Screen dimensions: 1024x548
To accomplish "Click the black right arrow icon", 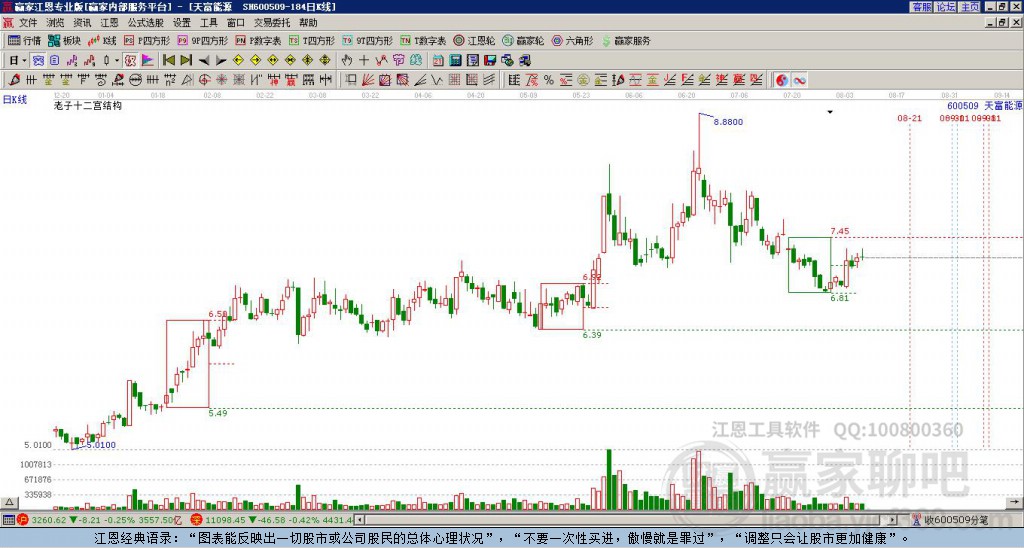I will coord(221,61).
